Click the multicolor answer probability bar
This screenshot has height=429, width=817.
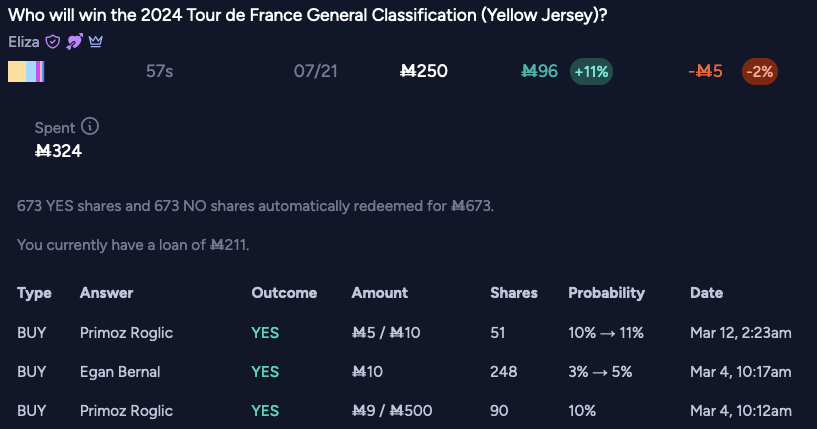point(26,71)
